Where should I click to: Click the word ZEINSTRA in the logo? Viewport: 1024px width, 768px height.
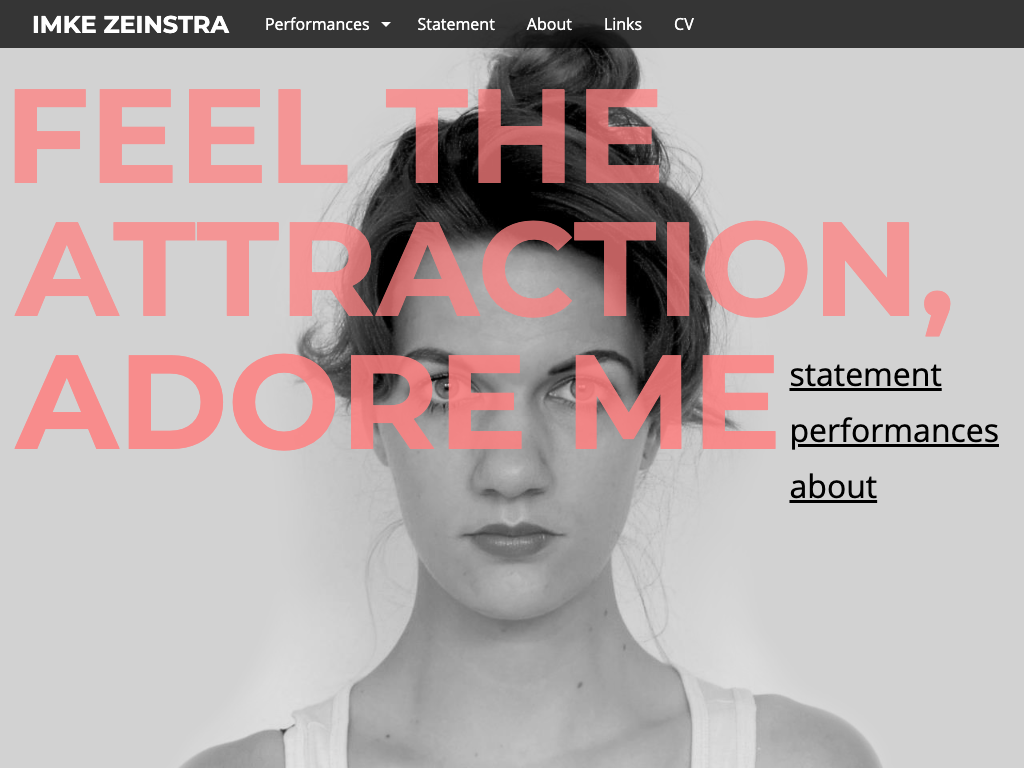167,24
